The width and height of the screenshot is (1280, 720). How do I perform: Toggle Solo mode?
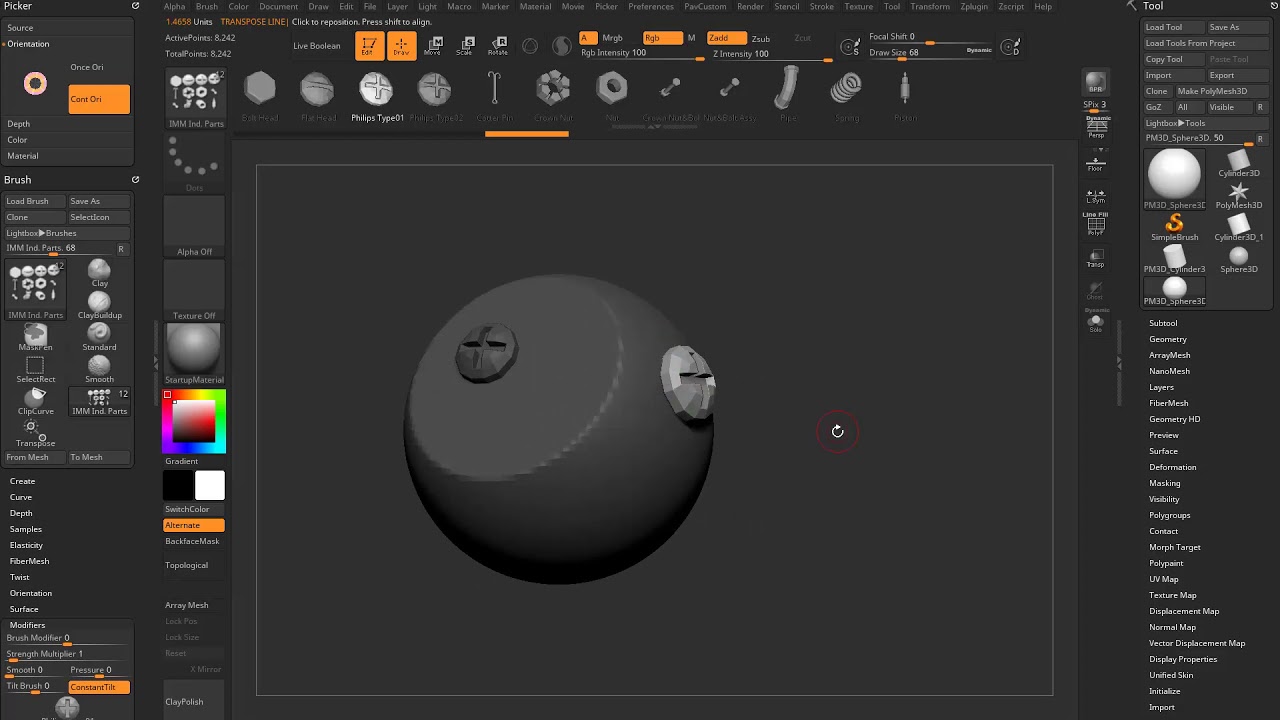pos(1095,323)
